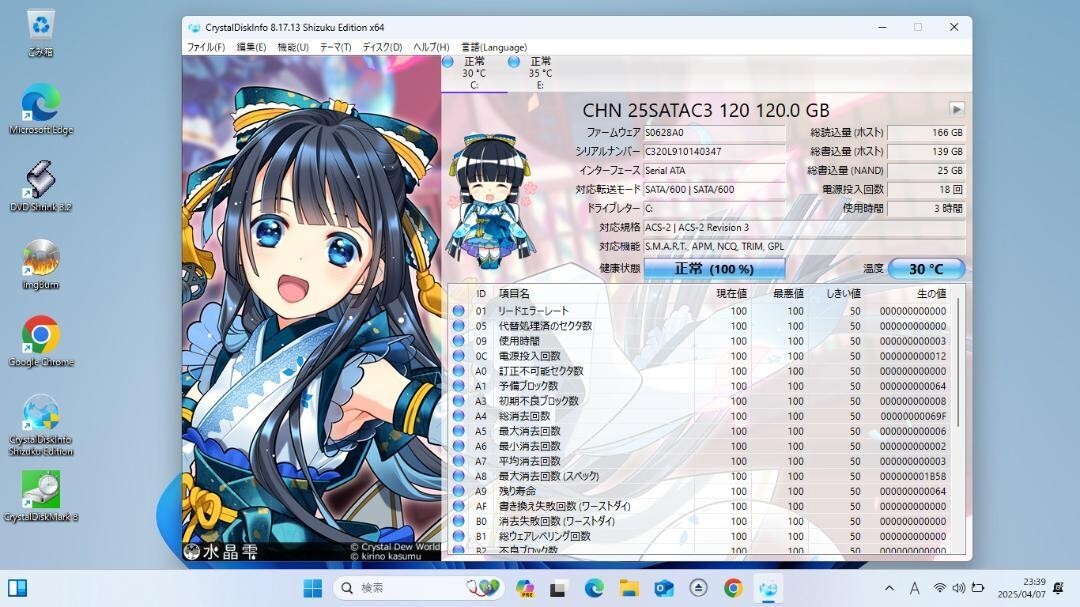This screenshot has height=607, width=1080.
Task: Click the 18 回 power on count value
Action: coord(926,189)
